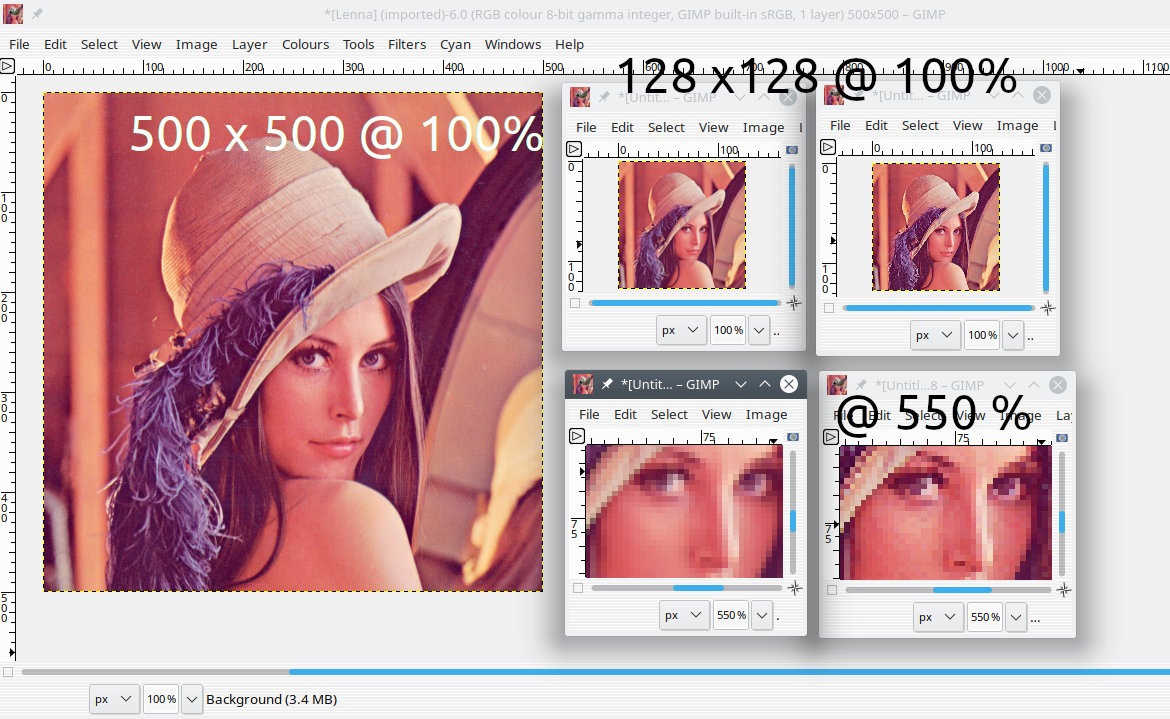Open px unit dropdown in active 550% window
The width and height of the screenshot is (1170, 719).
coord(683,615)
